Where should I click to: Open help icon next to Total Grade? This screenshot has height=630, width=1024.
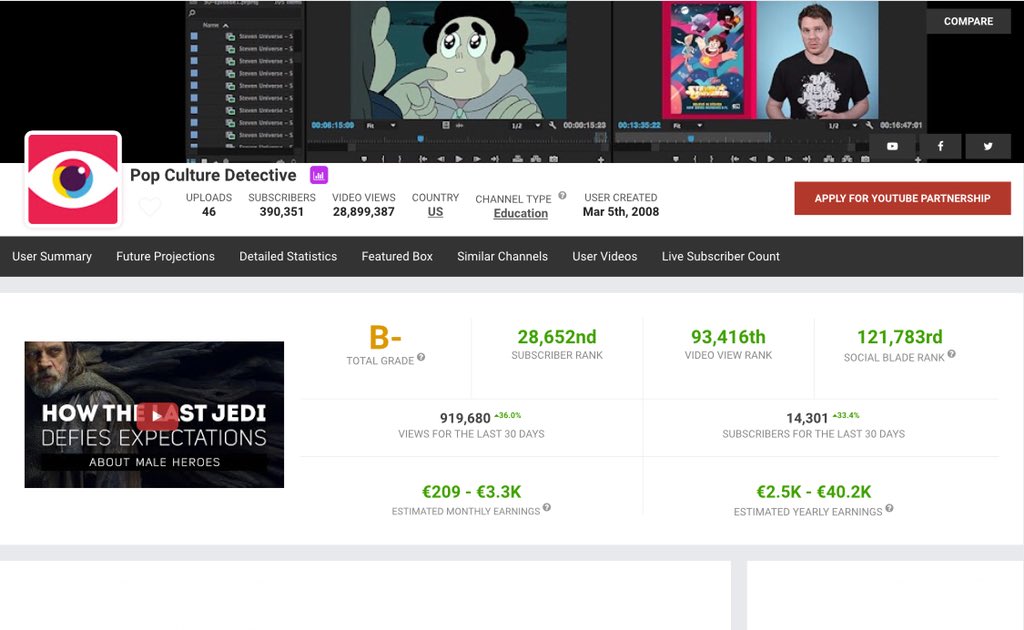coord(421,357)
